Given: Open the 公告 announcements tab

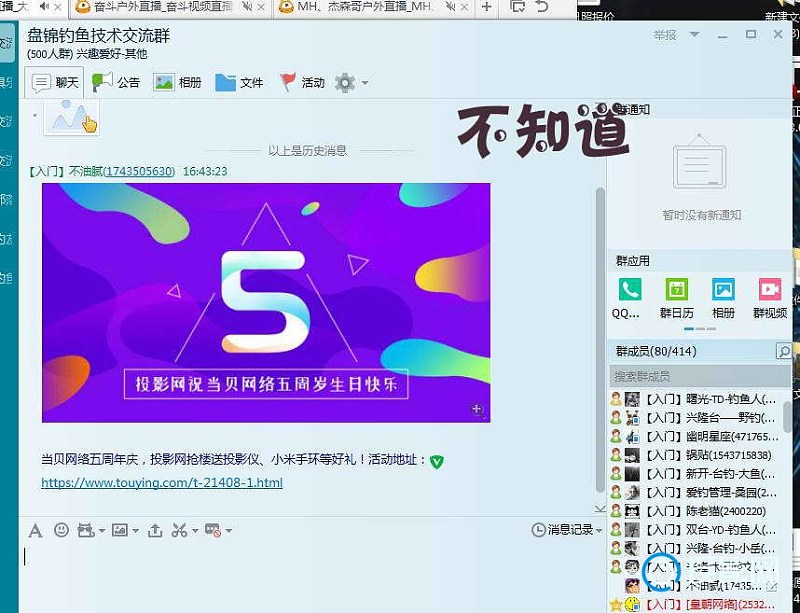Looking at the screenshot, I should tap(115, 82).
